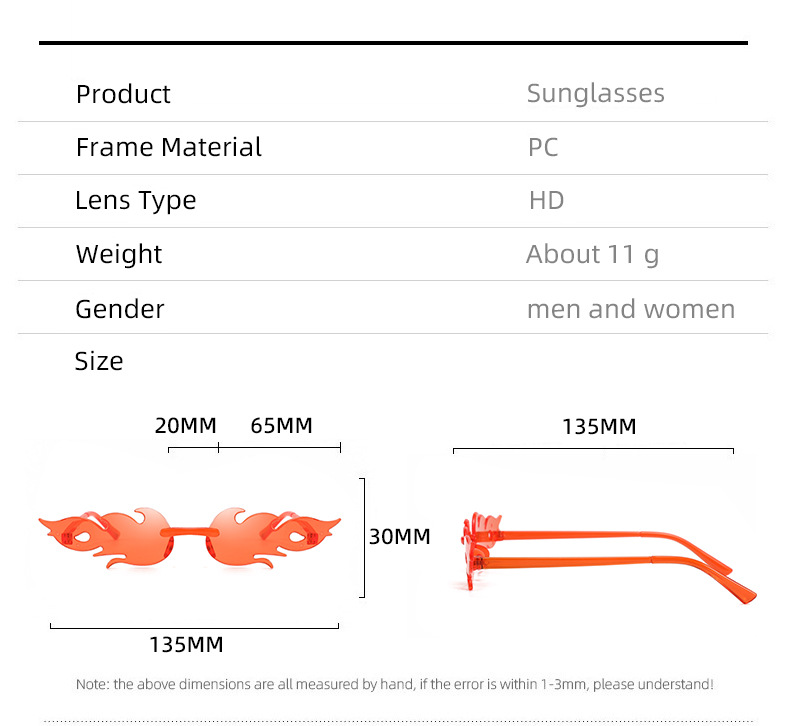Click the "135MM" label above side view
790x726 pixels.
tap(599, 427)
